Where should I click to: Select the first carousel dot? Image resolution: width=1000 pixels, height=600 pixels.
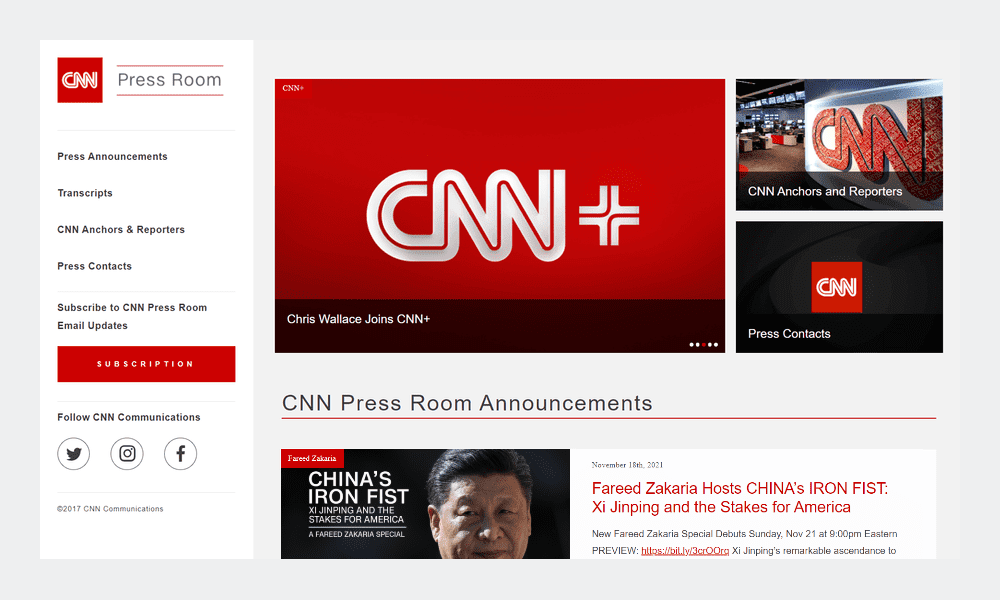[691, 345]
